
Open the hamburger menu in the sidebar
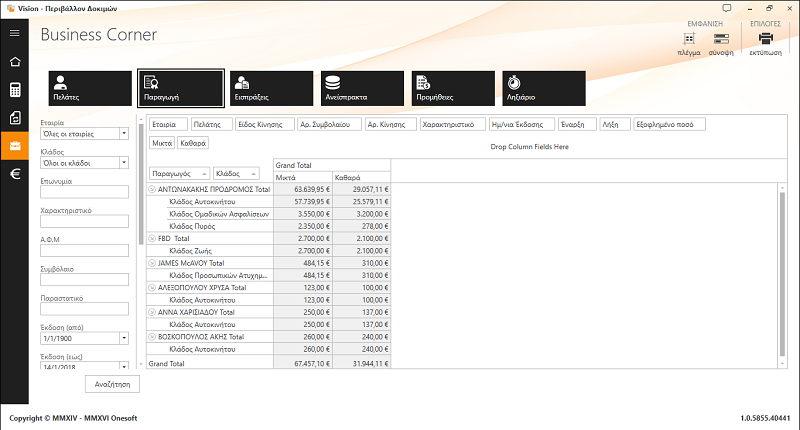point(15,33)
